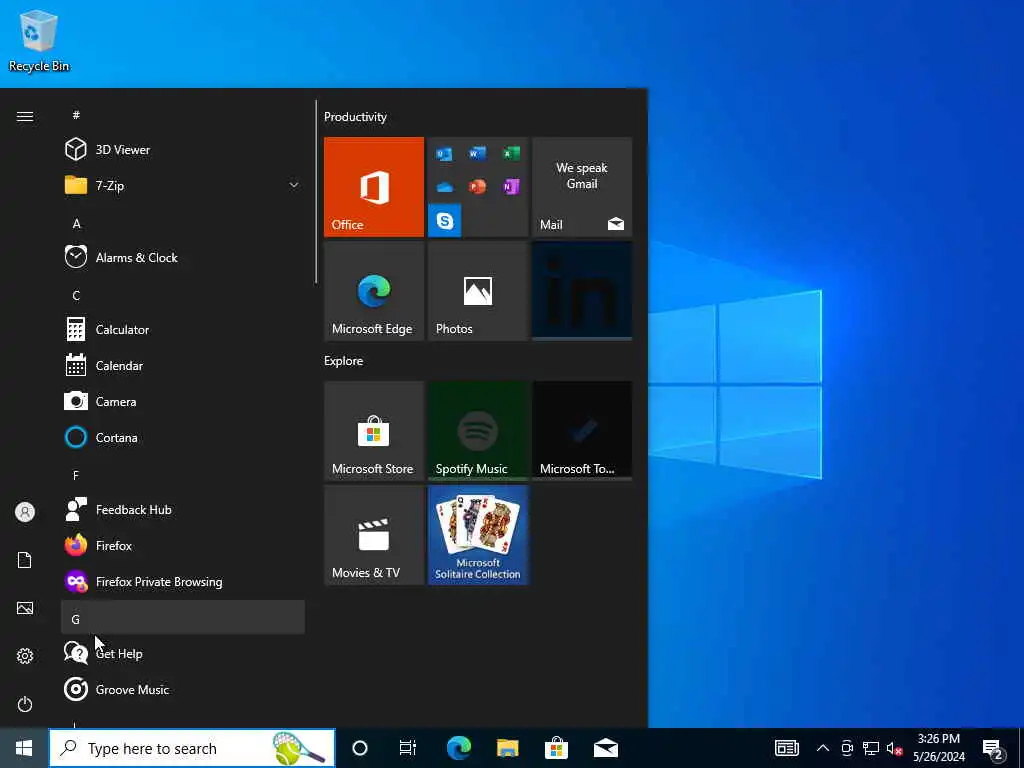Open the Photos tile
This screenshot has height=768, width=1024.
[x=478, y=291]
